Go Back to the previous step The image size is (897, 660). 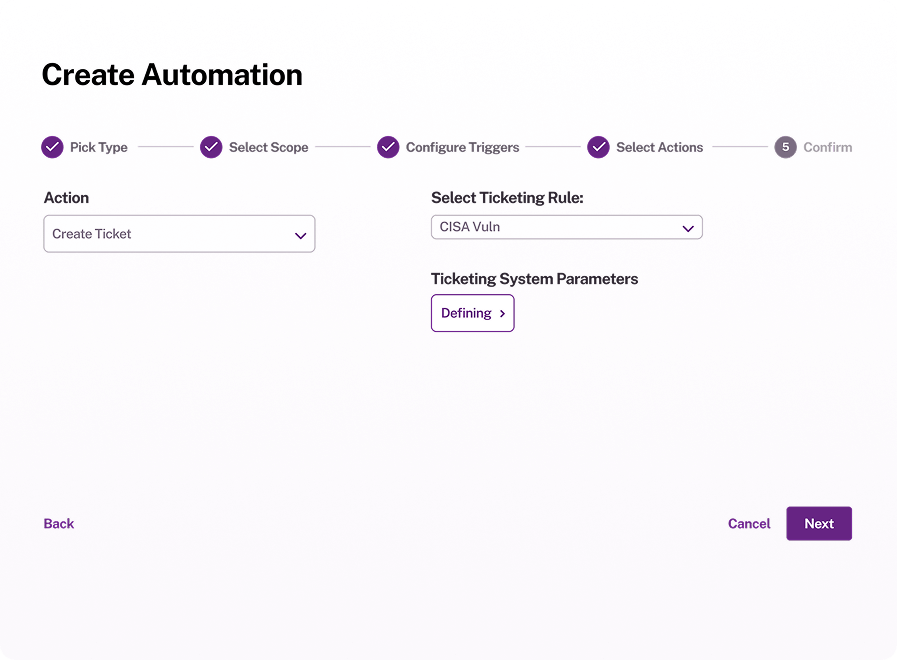pyautogui.click(x=59, y=523)
